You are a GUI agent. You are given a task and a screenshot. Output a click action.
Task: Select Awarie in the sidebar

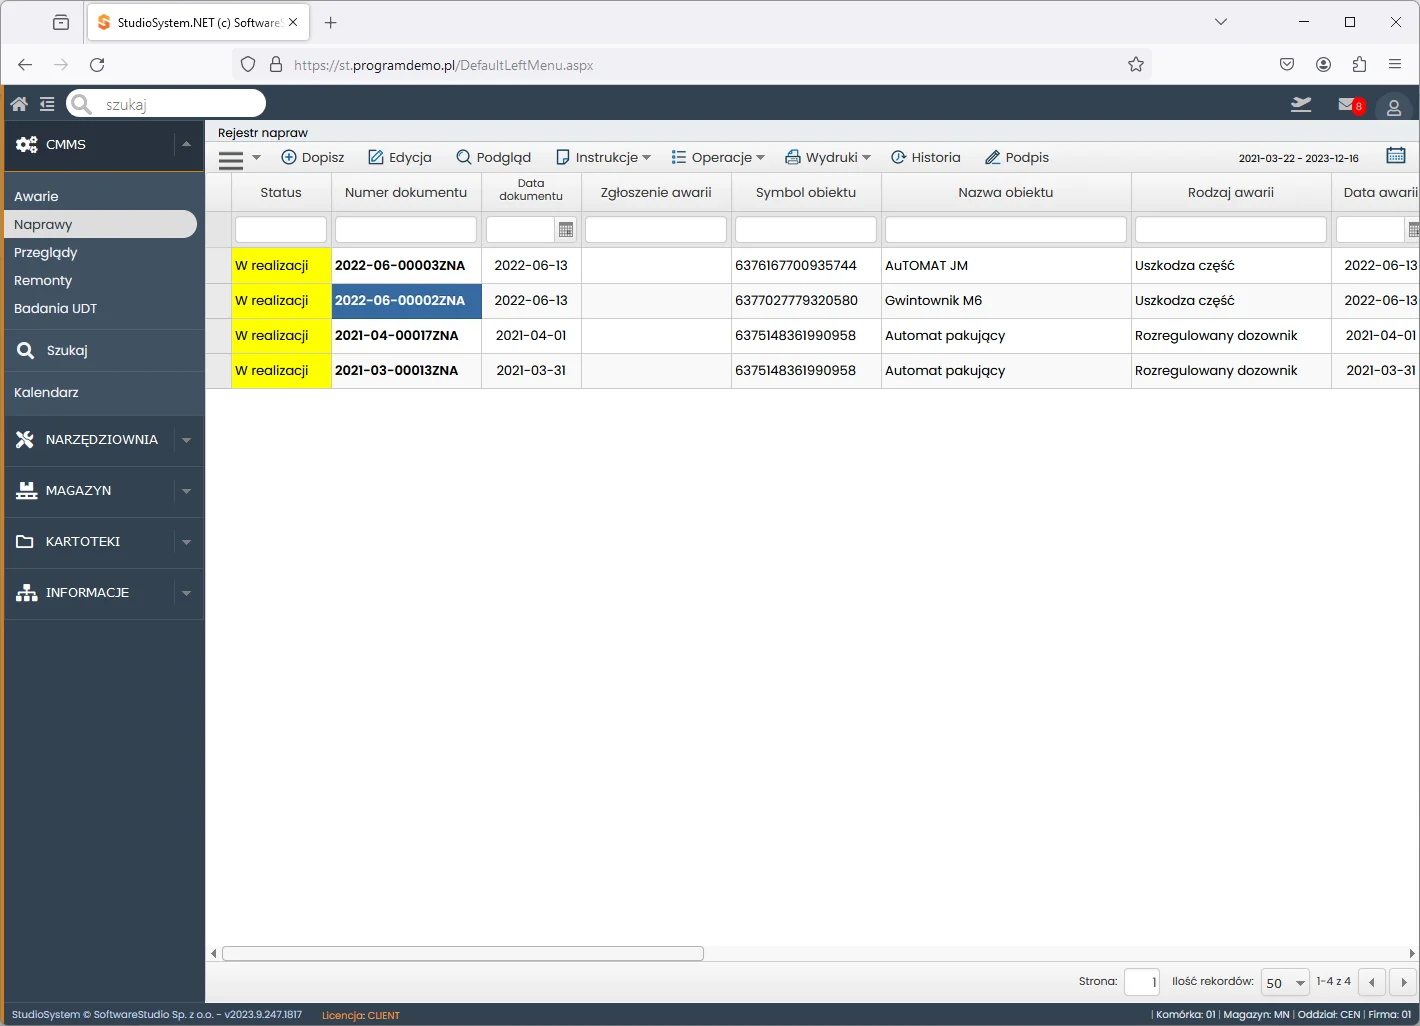click(36, 197)
